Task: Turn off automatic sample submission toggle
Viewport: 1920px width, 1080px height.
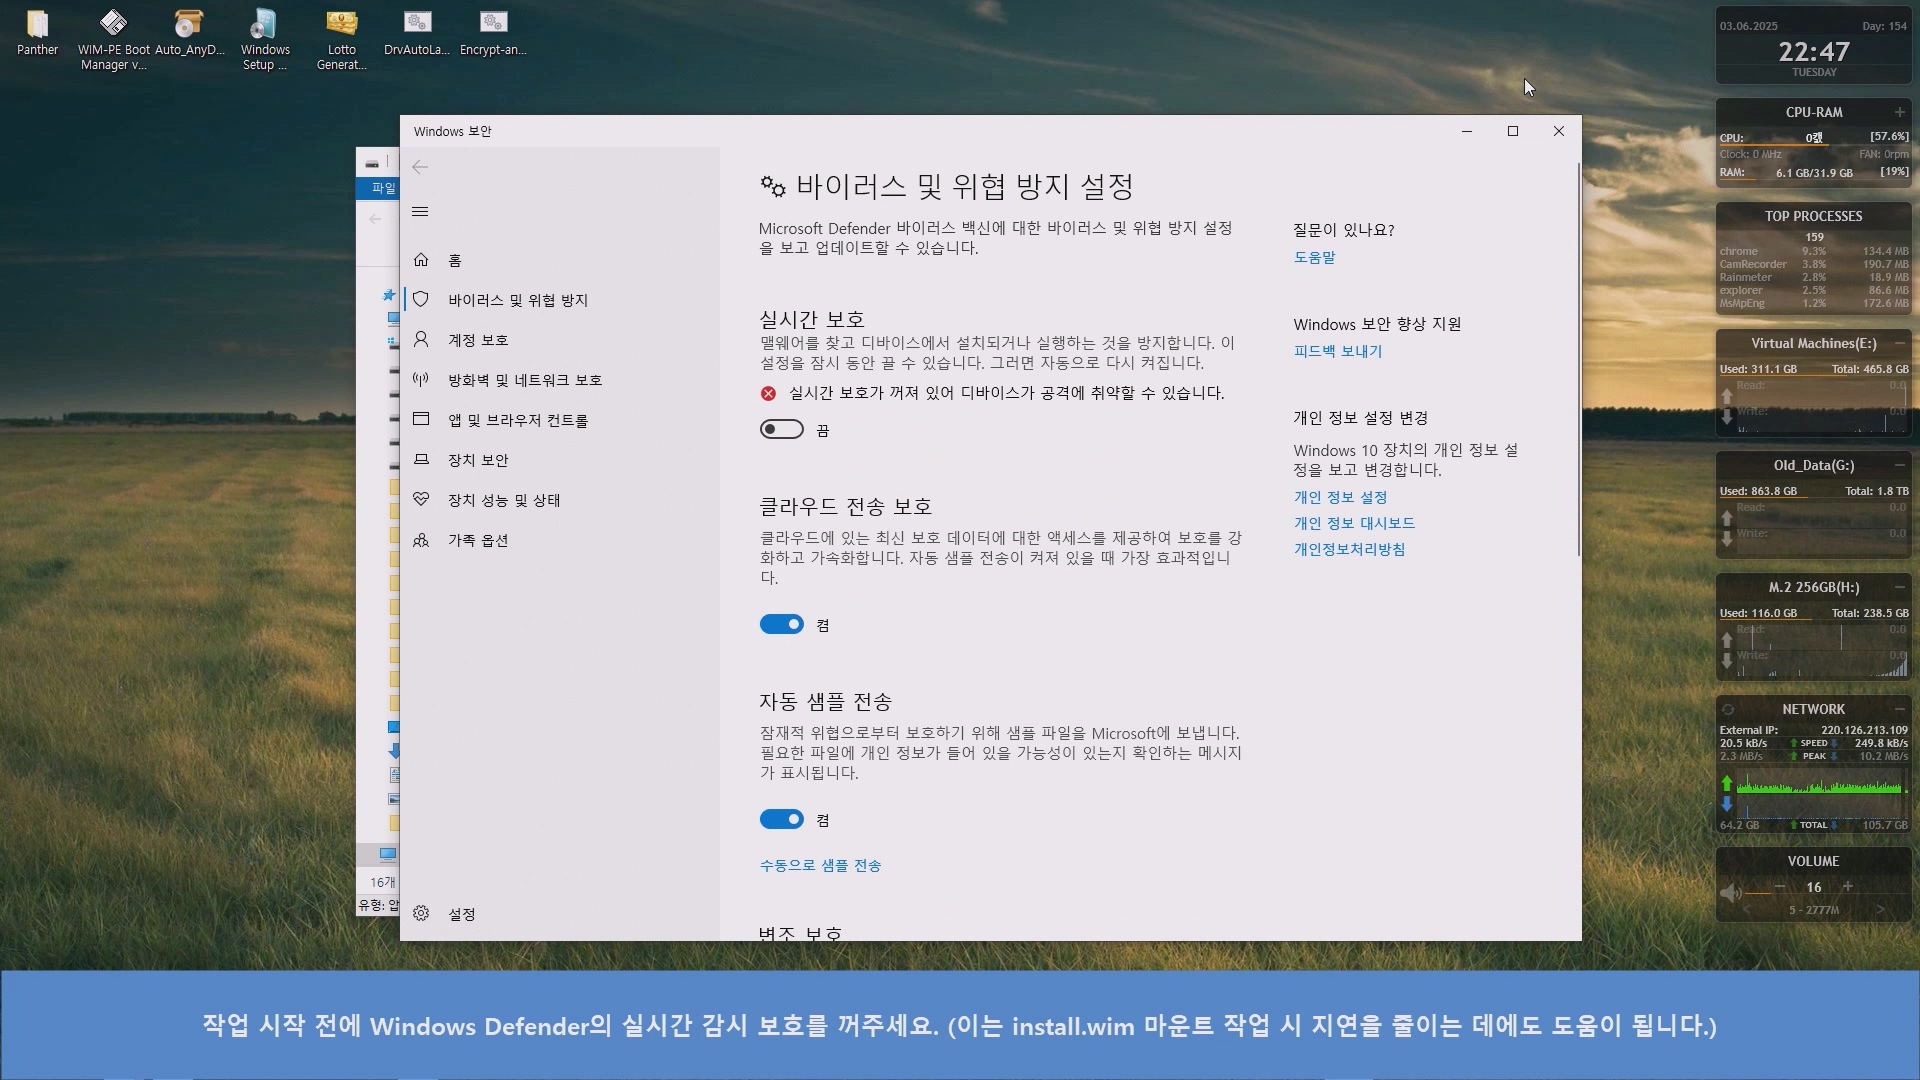Action: (x=781, y=820)
